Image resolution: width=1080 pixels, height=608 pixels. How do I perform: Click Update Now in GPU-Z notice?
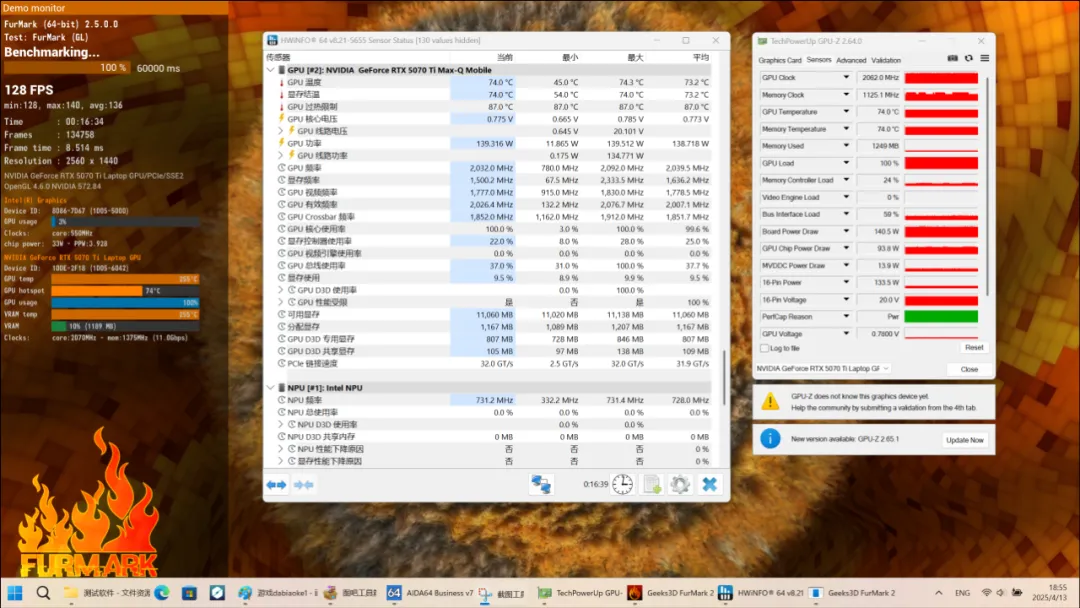(x=964, y=440)
